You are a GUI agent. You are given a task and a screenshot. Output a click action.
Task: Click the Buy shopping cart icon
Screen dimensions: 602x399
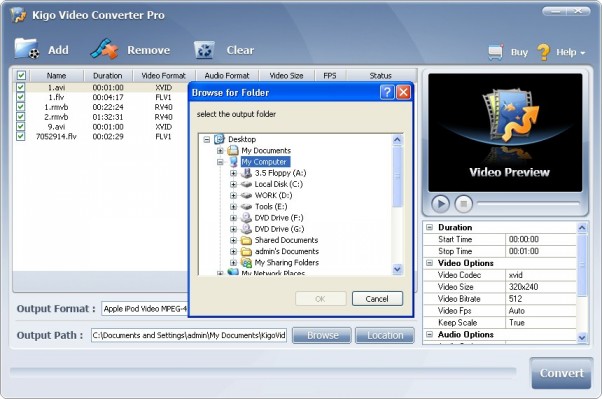coord(496,52)
